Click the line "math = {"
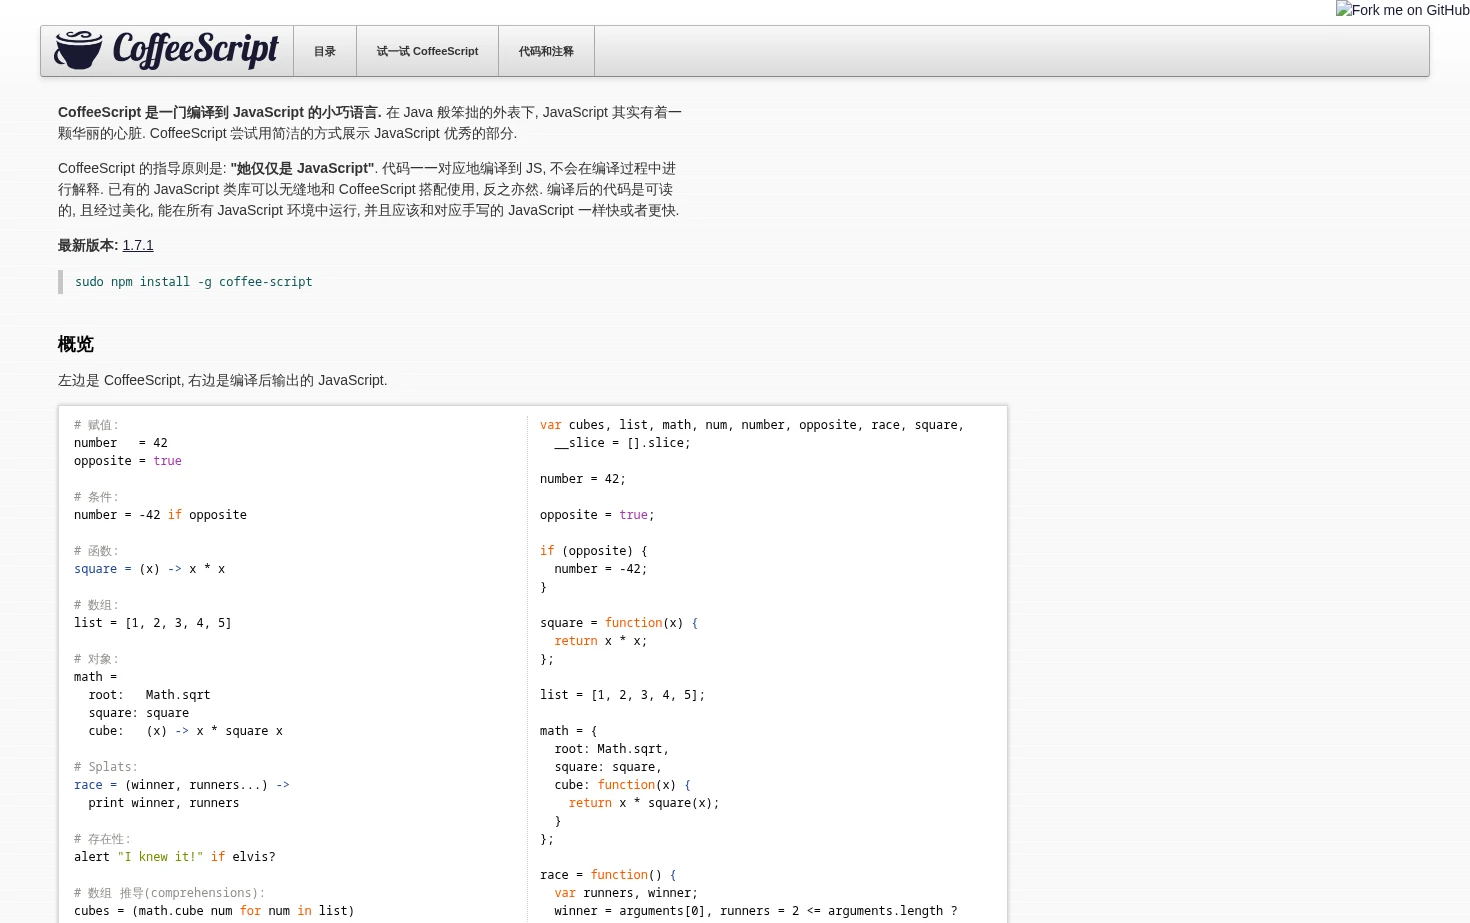 click(x=569, y=731)
